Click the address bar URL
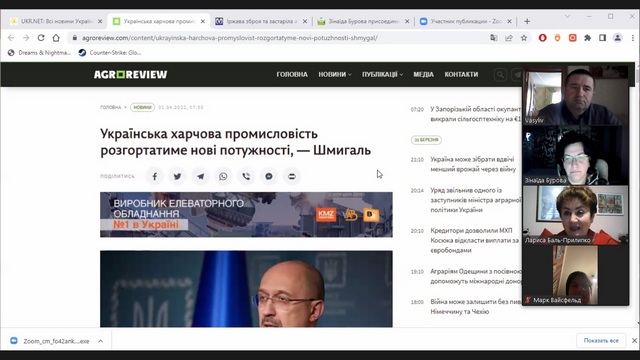This screenshot has width=640, height=360. pyautogui.click(x=230, y=38)
